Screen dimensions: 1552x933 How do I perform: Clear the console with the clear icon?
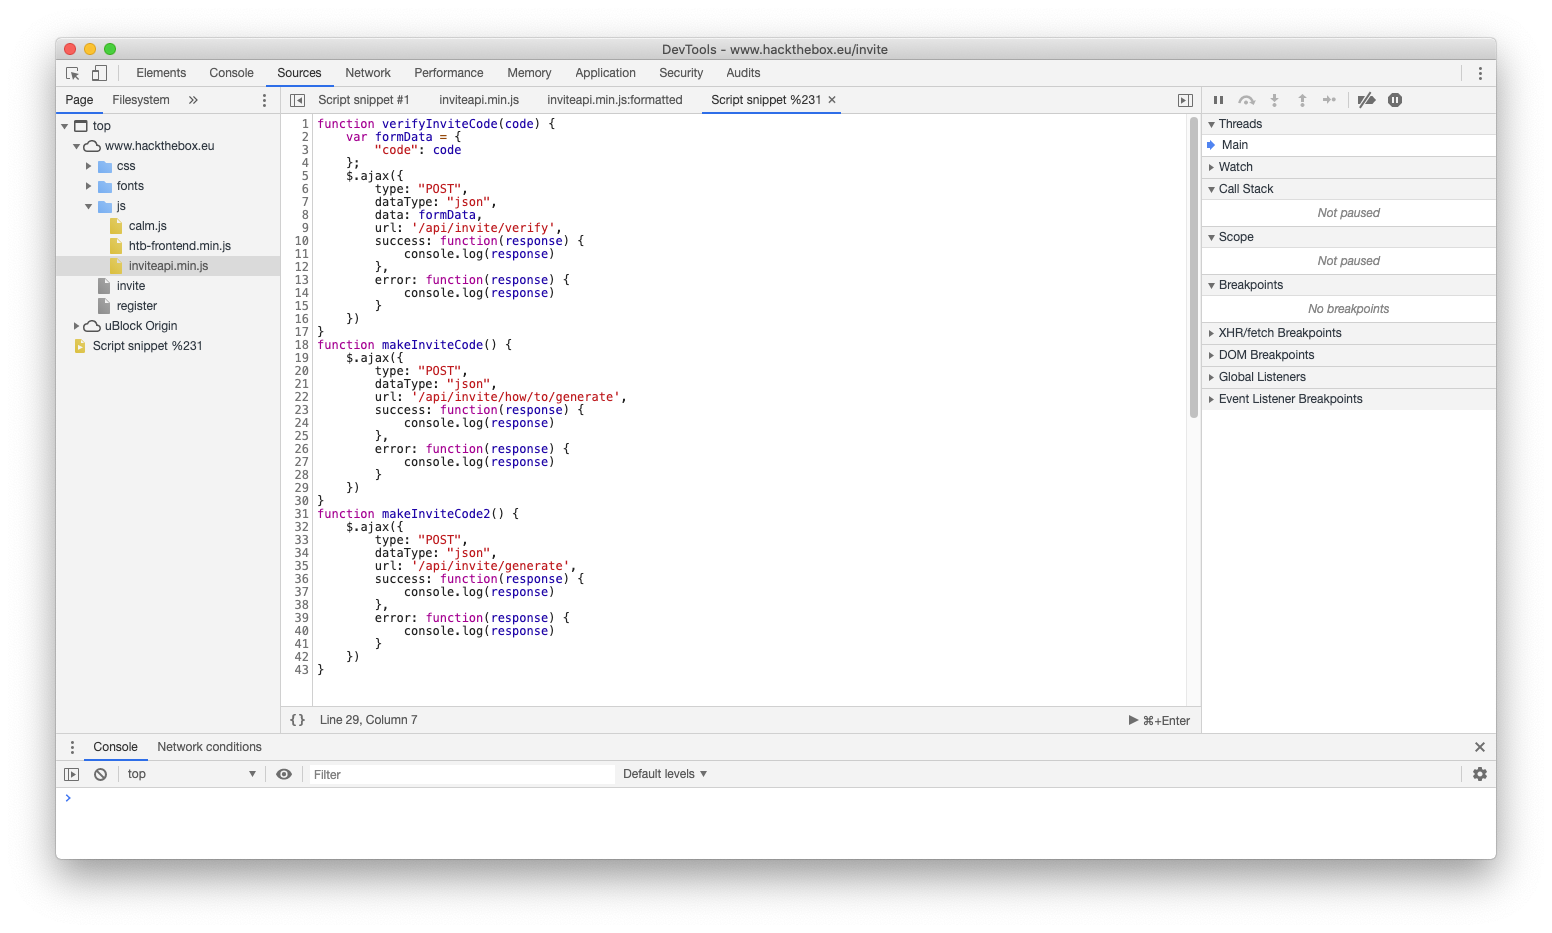pos(101,774)
